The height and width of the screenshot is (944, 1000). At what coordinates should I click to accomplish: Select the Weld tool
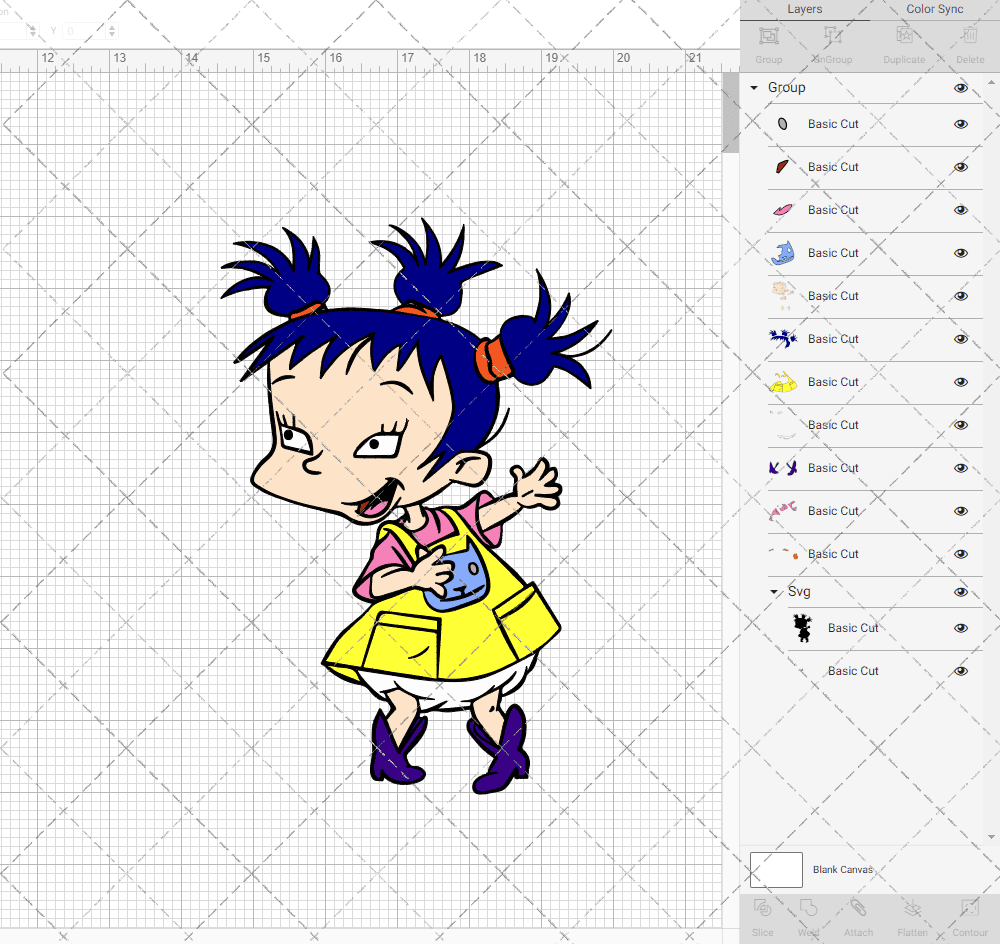click(x=808, y=908)
